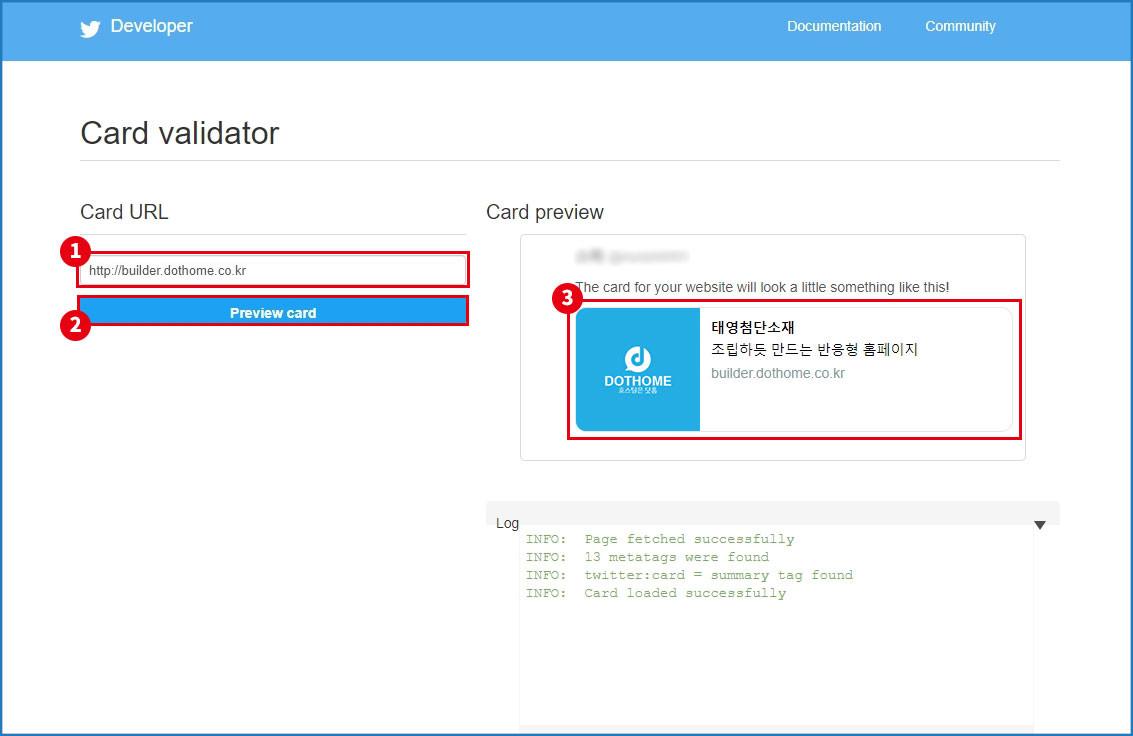
Task: Click the card title 태영첨단소재
Action: (753, 327)
